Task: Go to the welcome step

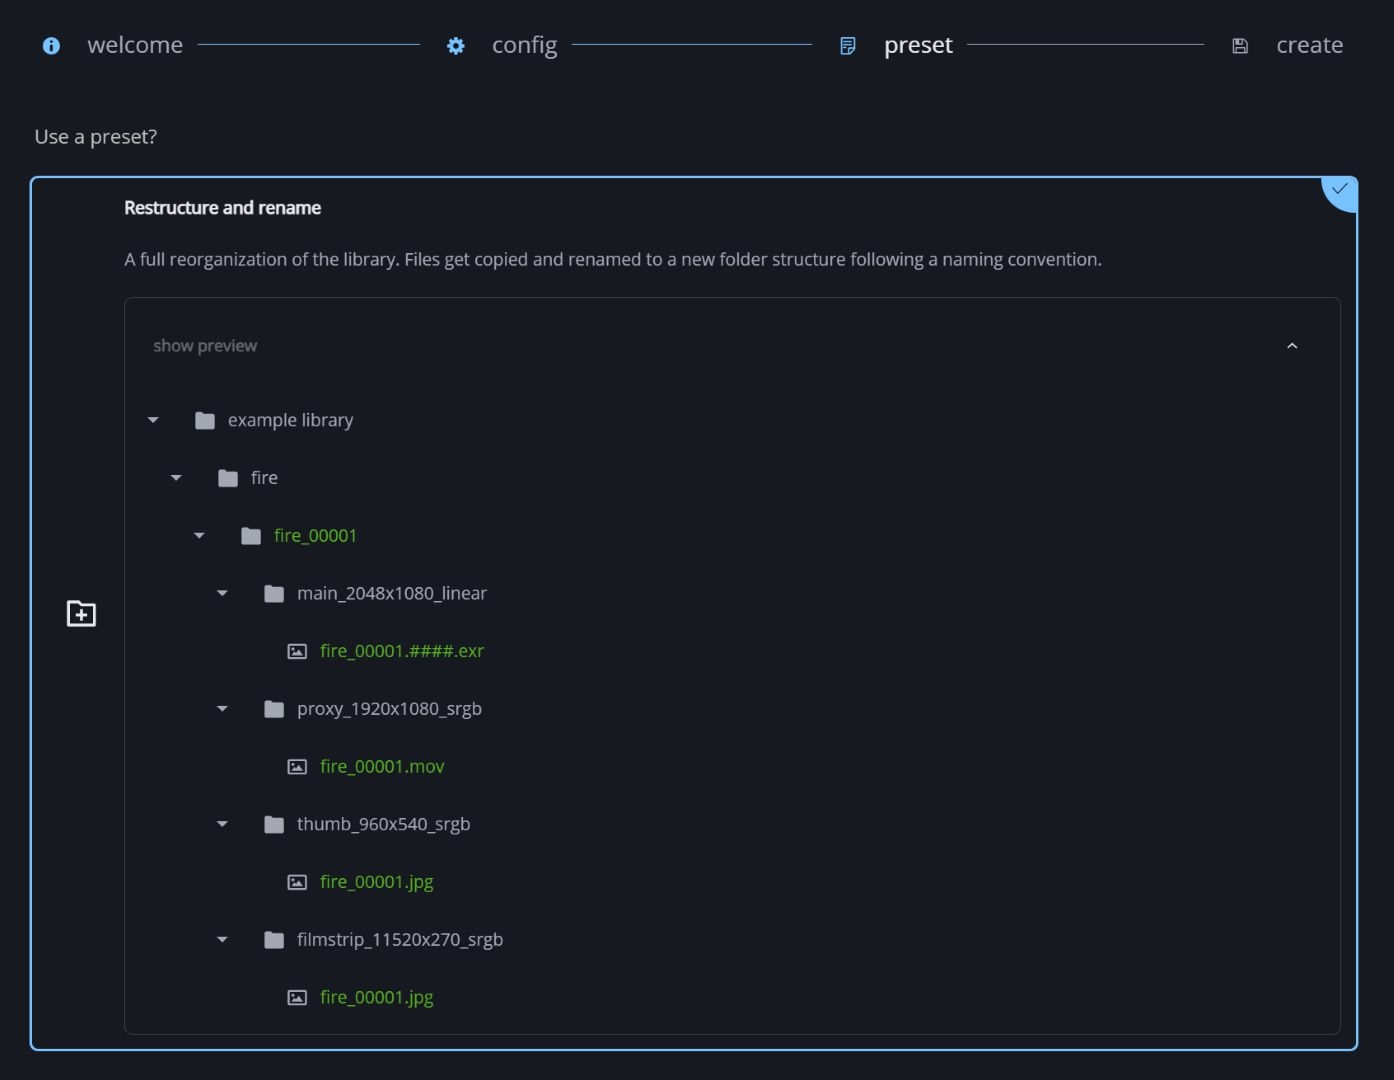Action: click(135, 45)
